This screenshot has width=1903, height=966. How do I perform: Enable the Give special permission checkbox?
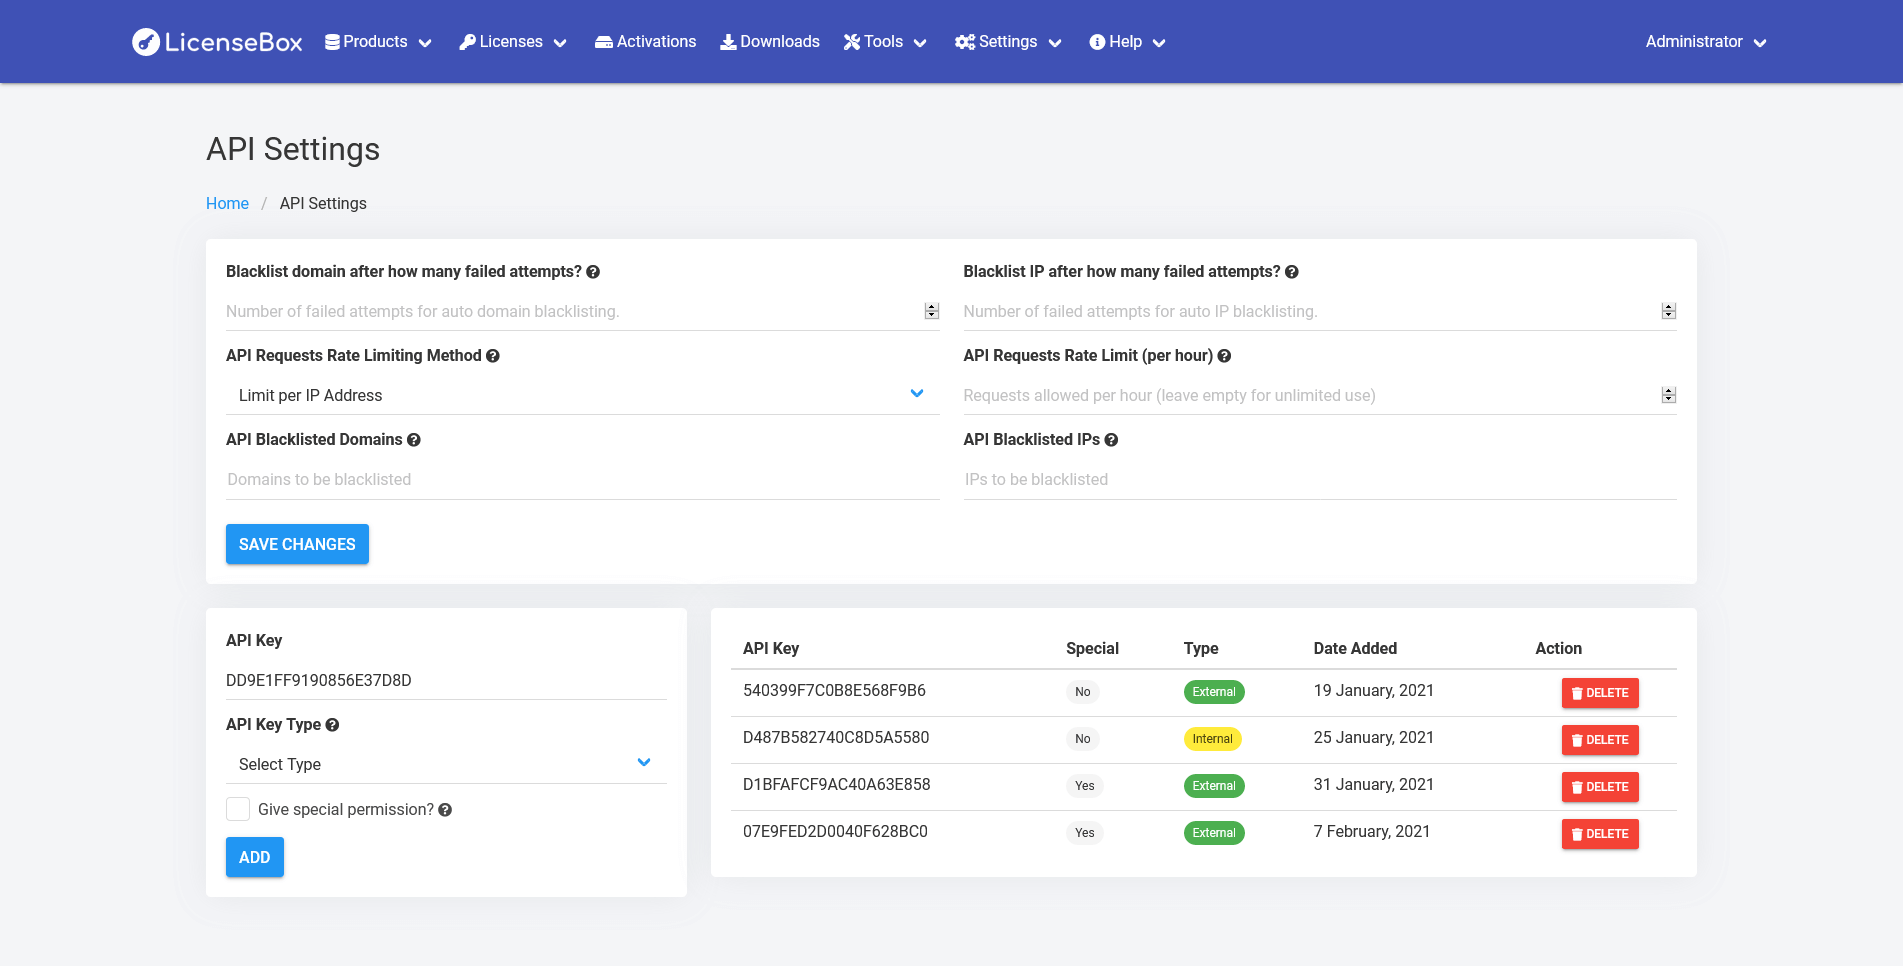tap(238, 809)
